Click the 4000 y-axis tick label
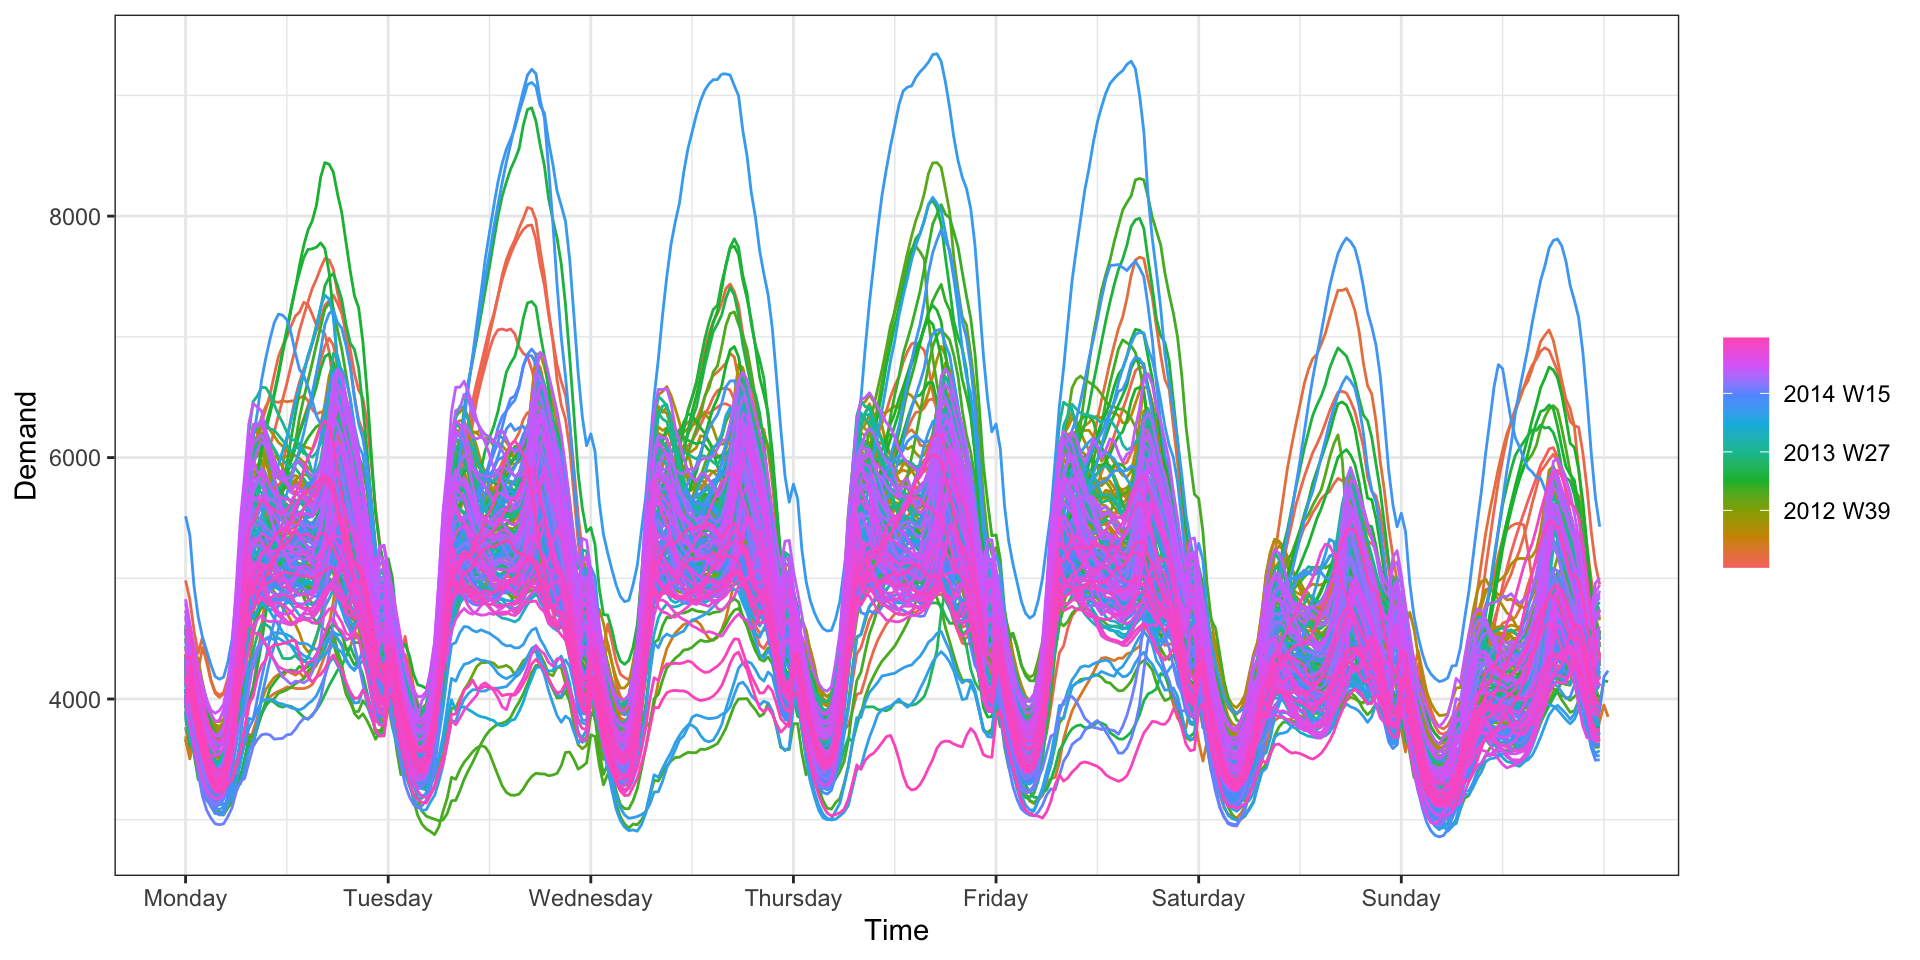 point(75,700)
